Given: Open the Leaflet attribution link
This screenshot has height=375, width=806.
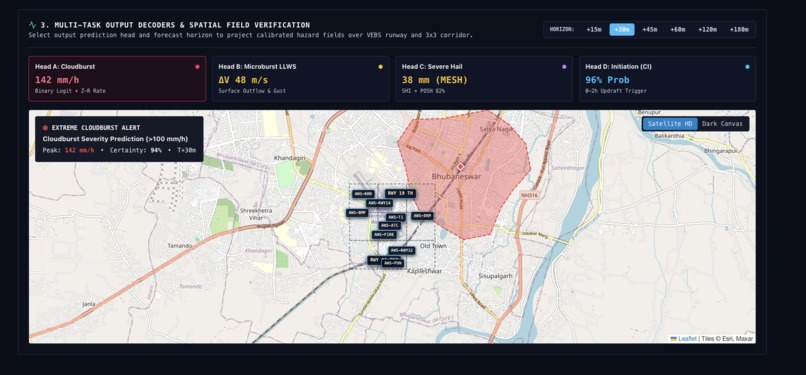Looking at the screenshot, I should (687, 339).
